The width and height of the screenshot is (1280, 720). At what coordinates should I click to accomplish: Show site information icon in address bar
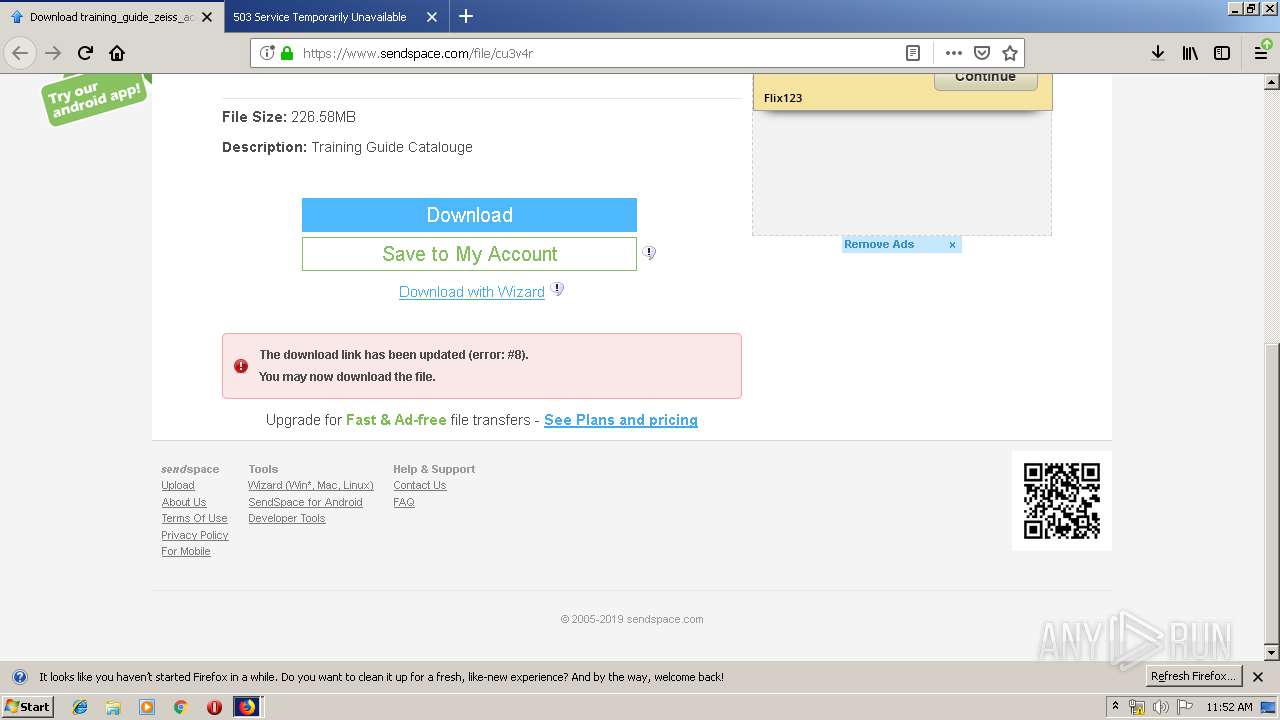[x=267, y=53]
